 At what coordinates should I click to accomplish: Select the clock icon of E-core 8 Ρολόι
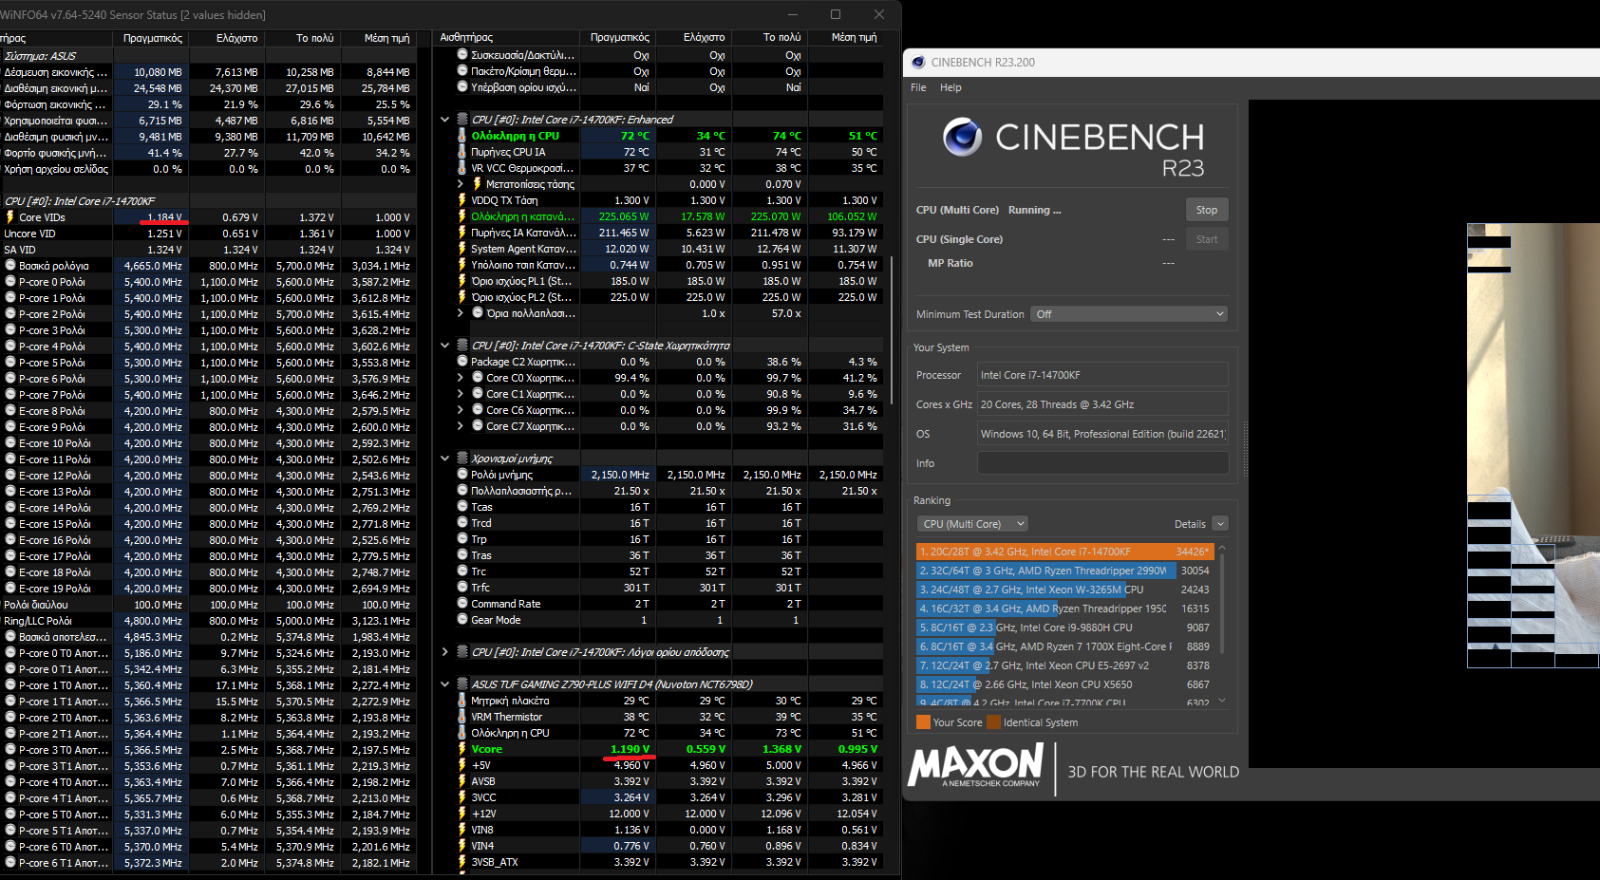(10, 411)
